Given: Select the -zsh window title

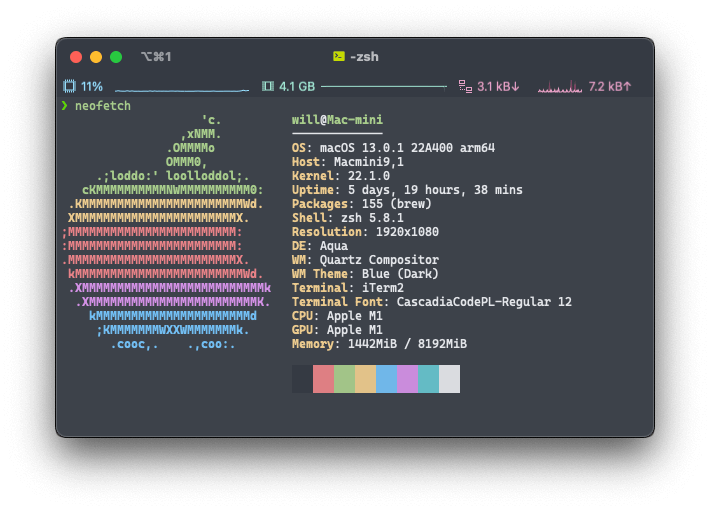Looking at the screenshot, I should pyautogui.click(x=365, y=57).
